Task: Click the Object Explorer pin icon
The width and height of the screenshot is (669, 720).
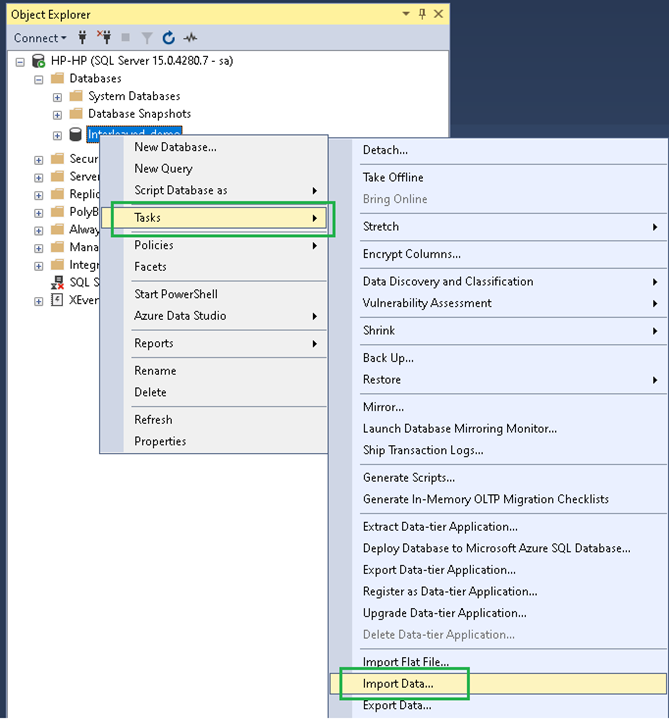Action: click(422, 14)
